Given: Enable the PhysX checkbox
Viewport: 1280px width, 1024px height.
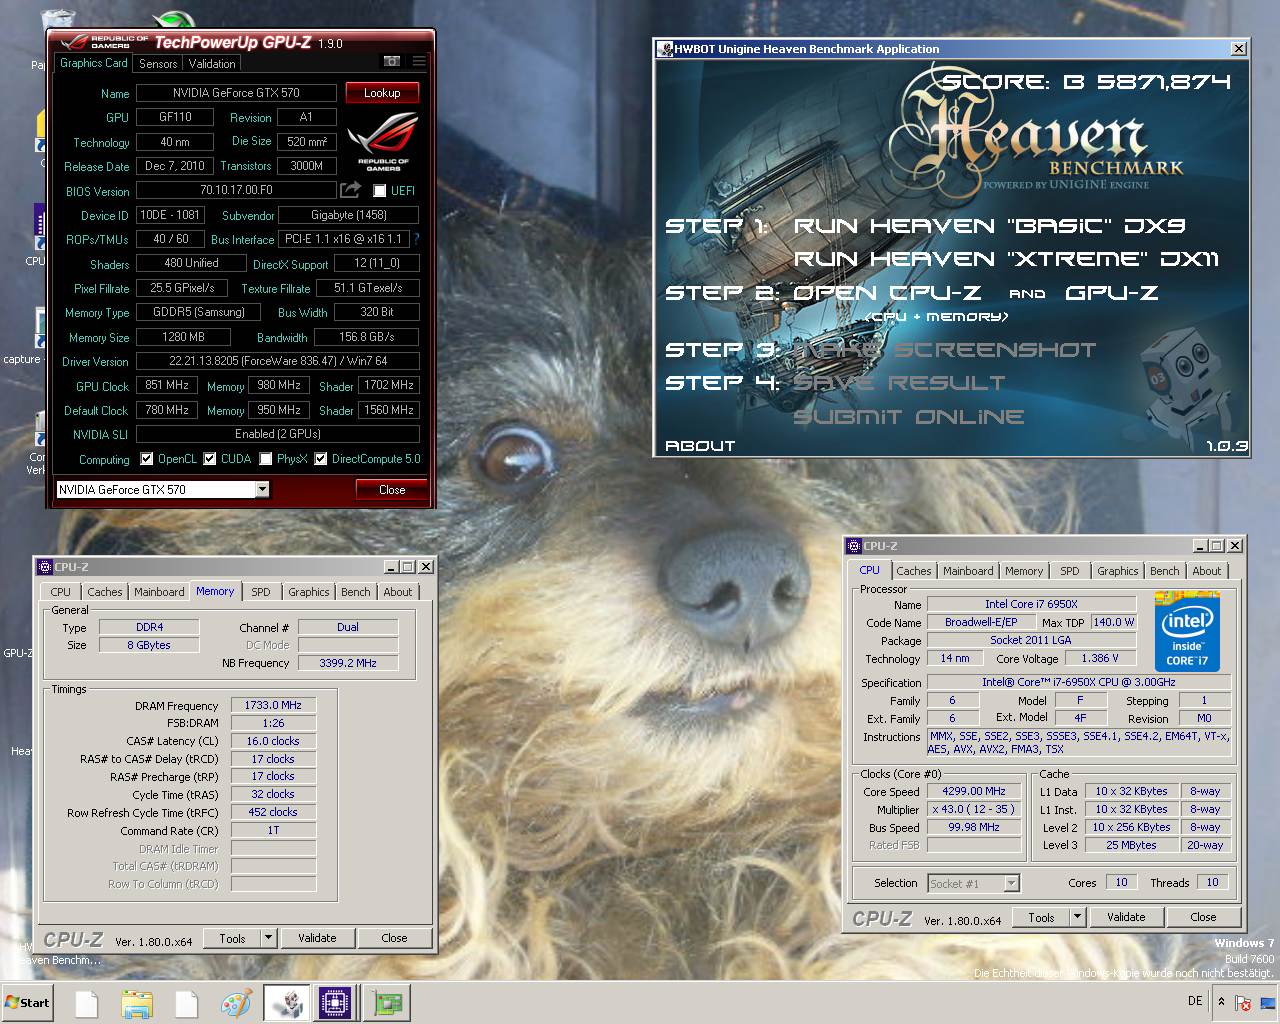Looking at the screenshot, I should 266,459.
